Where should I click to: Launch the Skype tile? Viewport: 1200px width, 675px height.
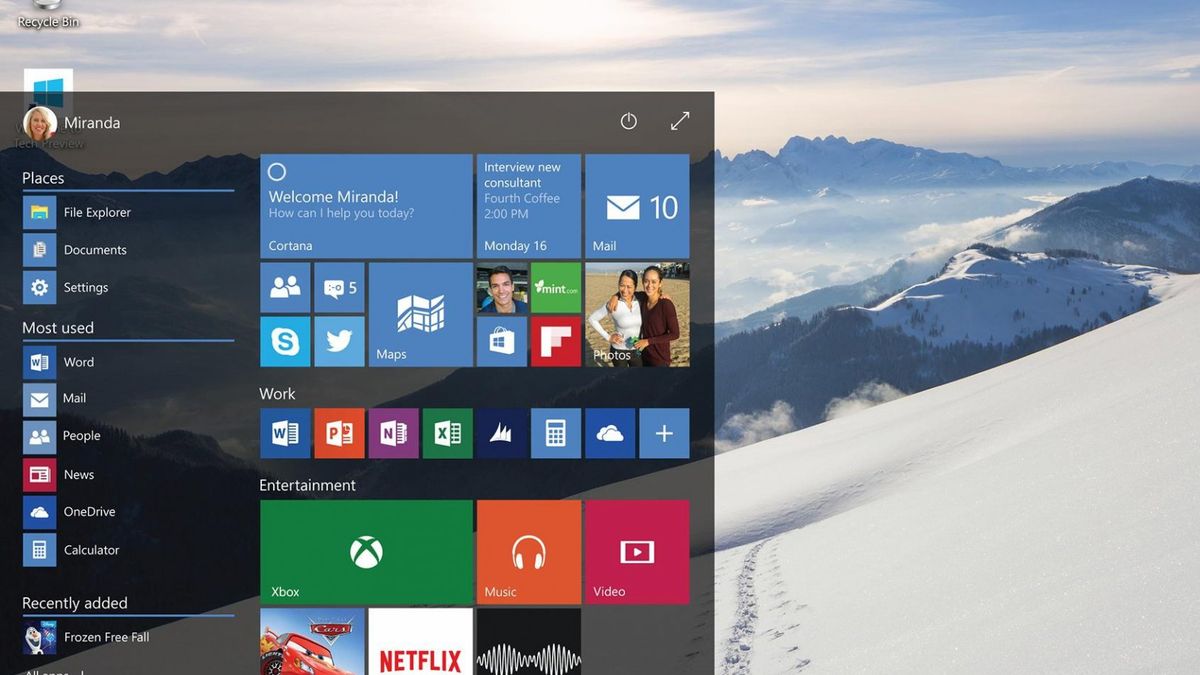click(x=285, y=342)
